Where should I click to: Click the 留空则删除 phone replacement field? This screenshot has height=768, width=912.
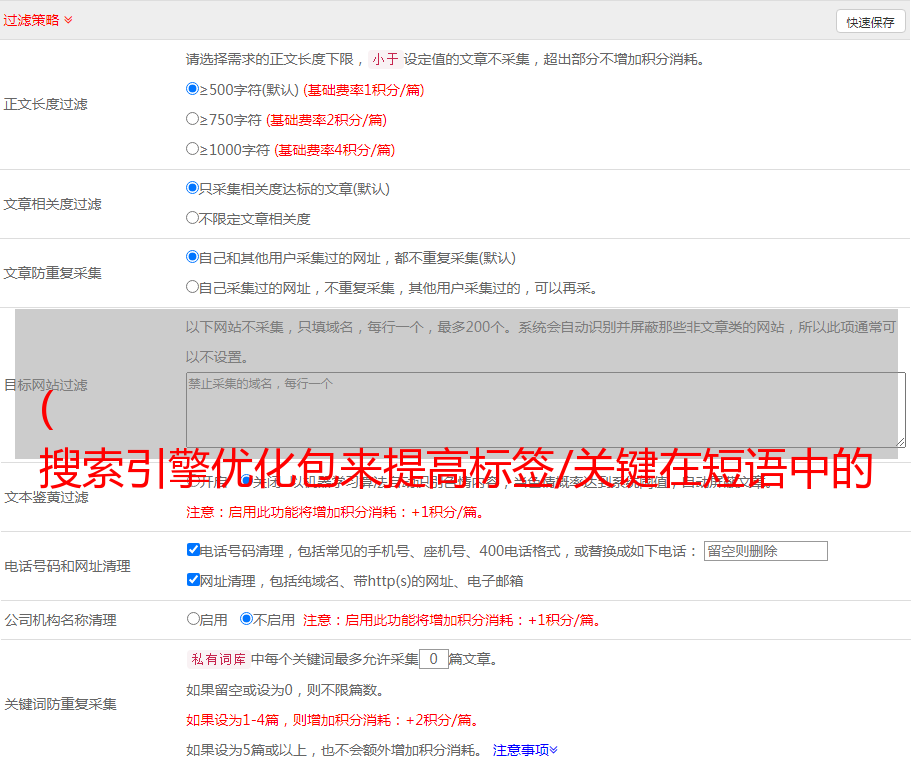(x=765, y=551)
